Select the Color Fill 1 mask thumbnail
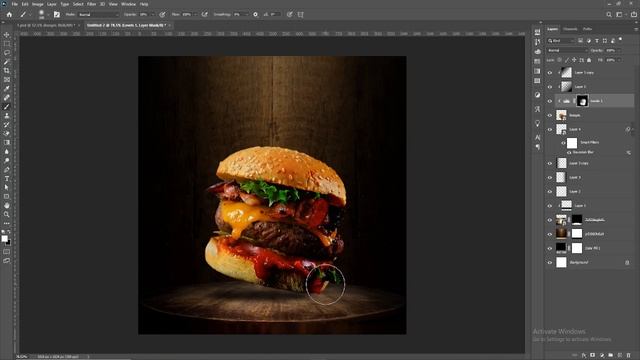This screenshot has width=640, height=360. coord(577,248)
